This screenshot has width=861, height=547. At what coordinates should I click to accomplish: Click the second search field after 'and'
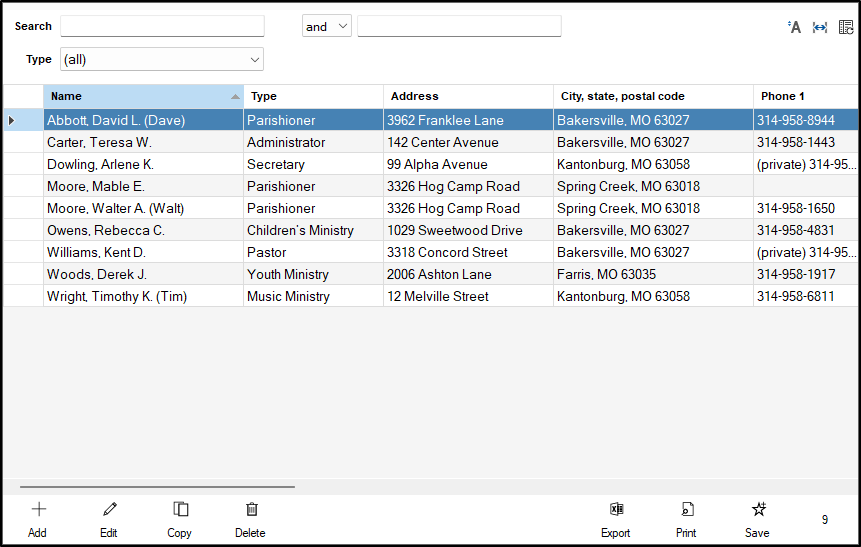[459, 27]
